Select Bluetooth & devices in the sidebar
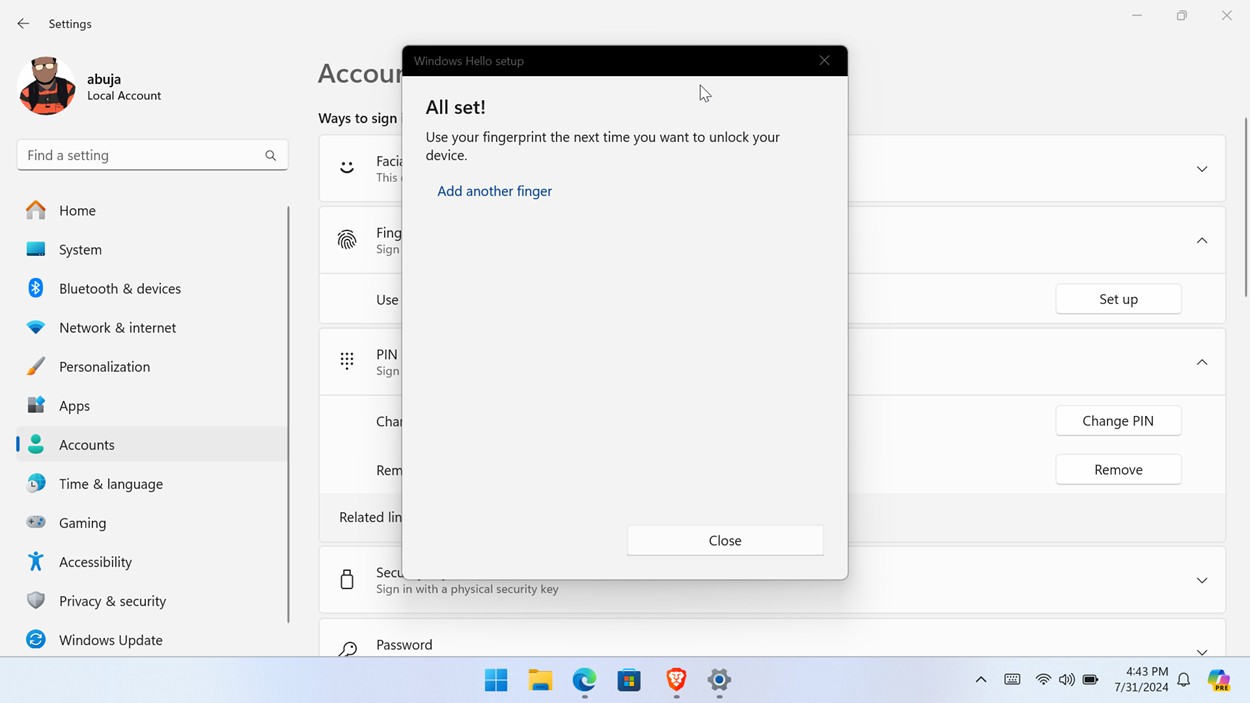This screenshot has height=703, width=1250. 119,288
